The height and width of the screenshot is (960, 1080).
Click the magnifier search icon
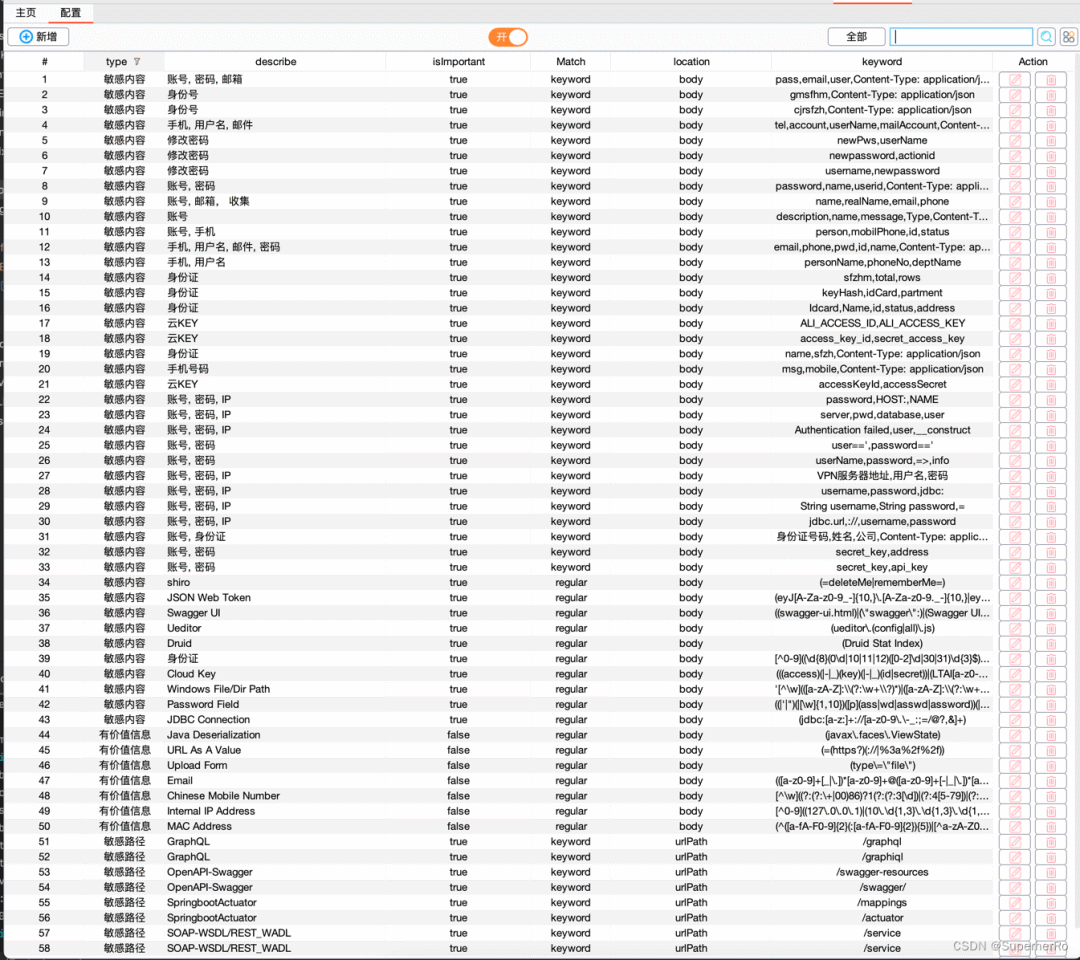1046,37
